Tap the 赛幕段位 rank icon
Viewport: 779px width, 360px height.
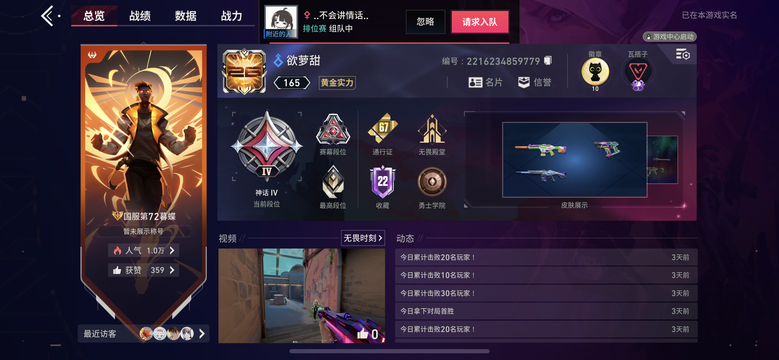click(x=333, y=129)
